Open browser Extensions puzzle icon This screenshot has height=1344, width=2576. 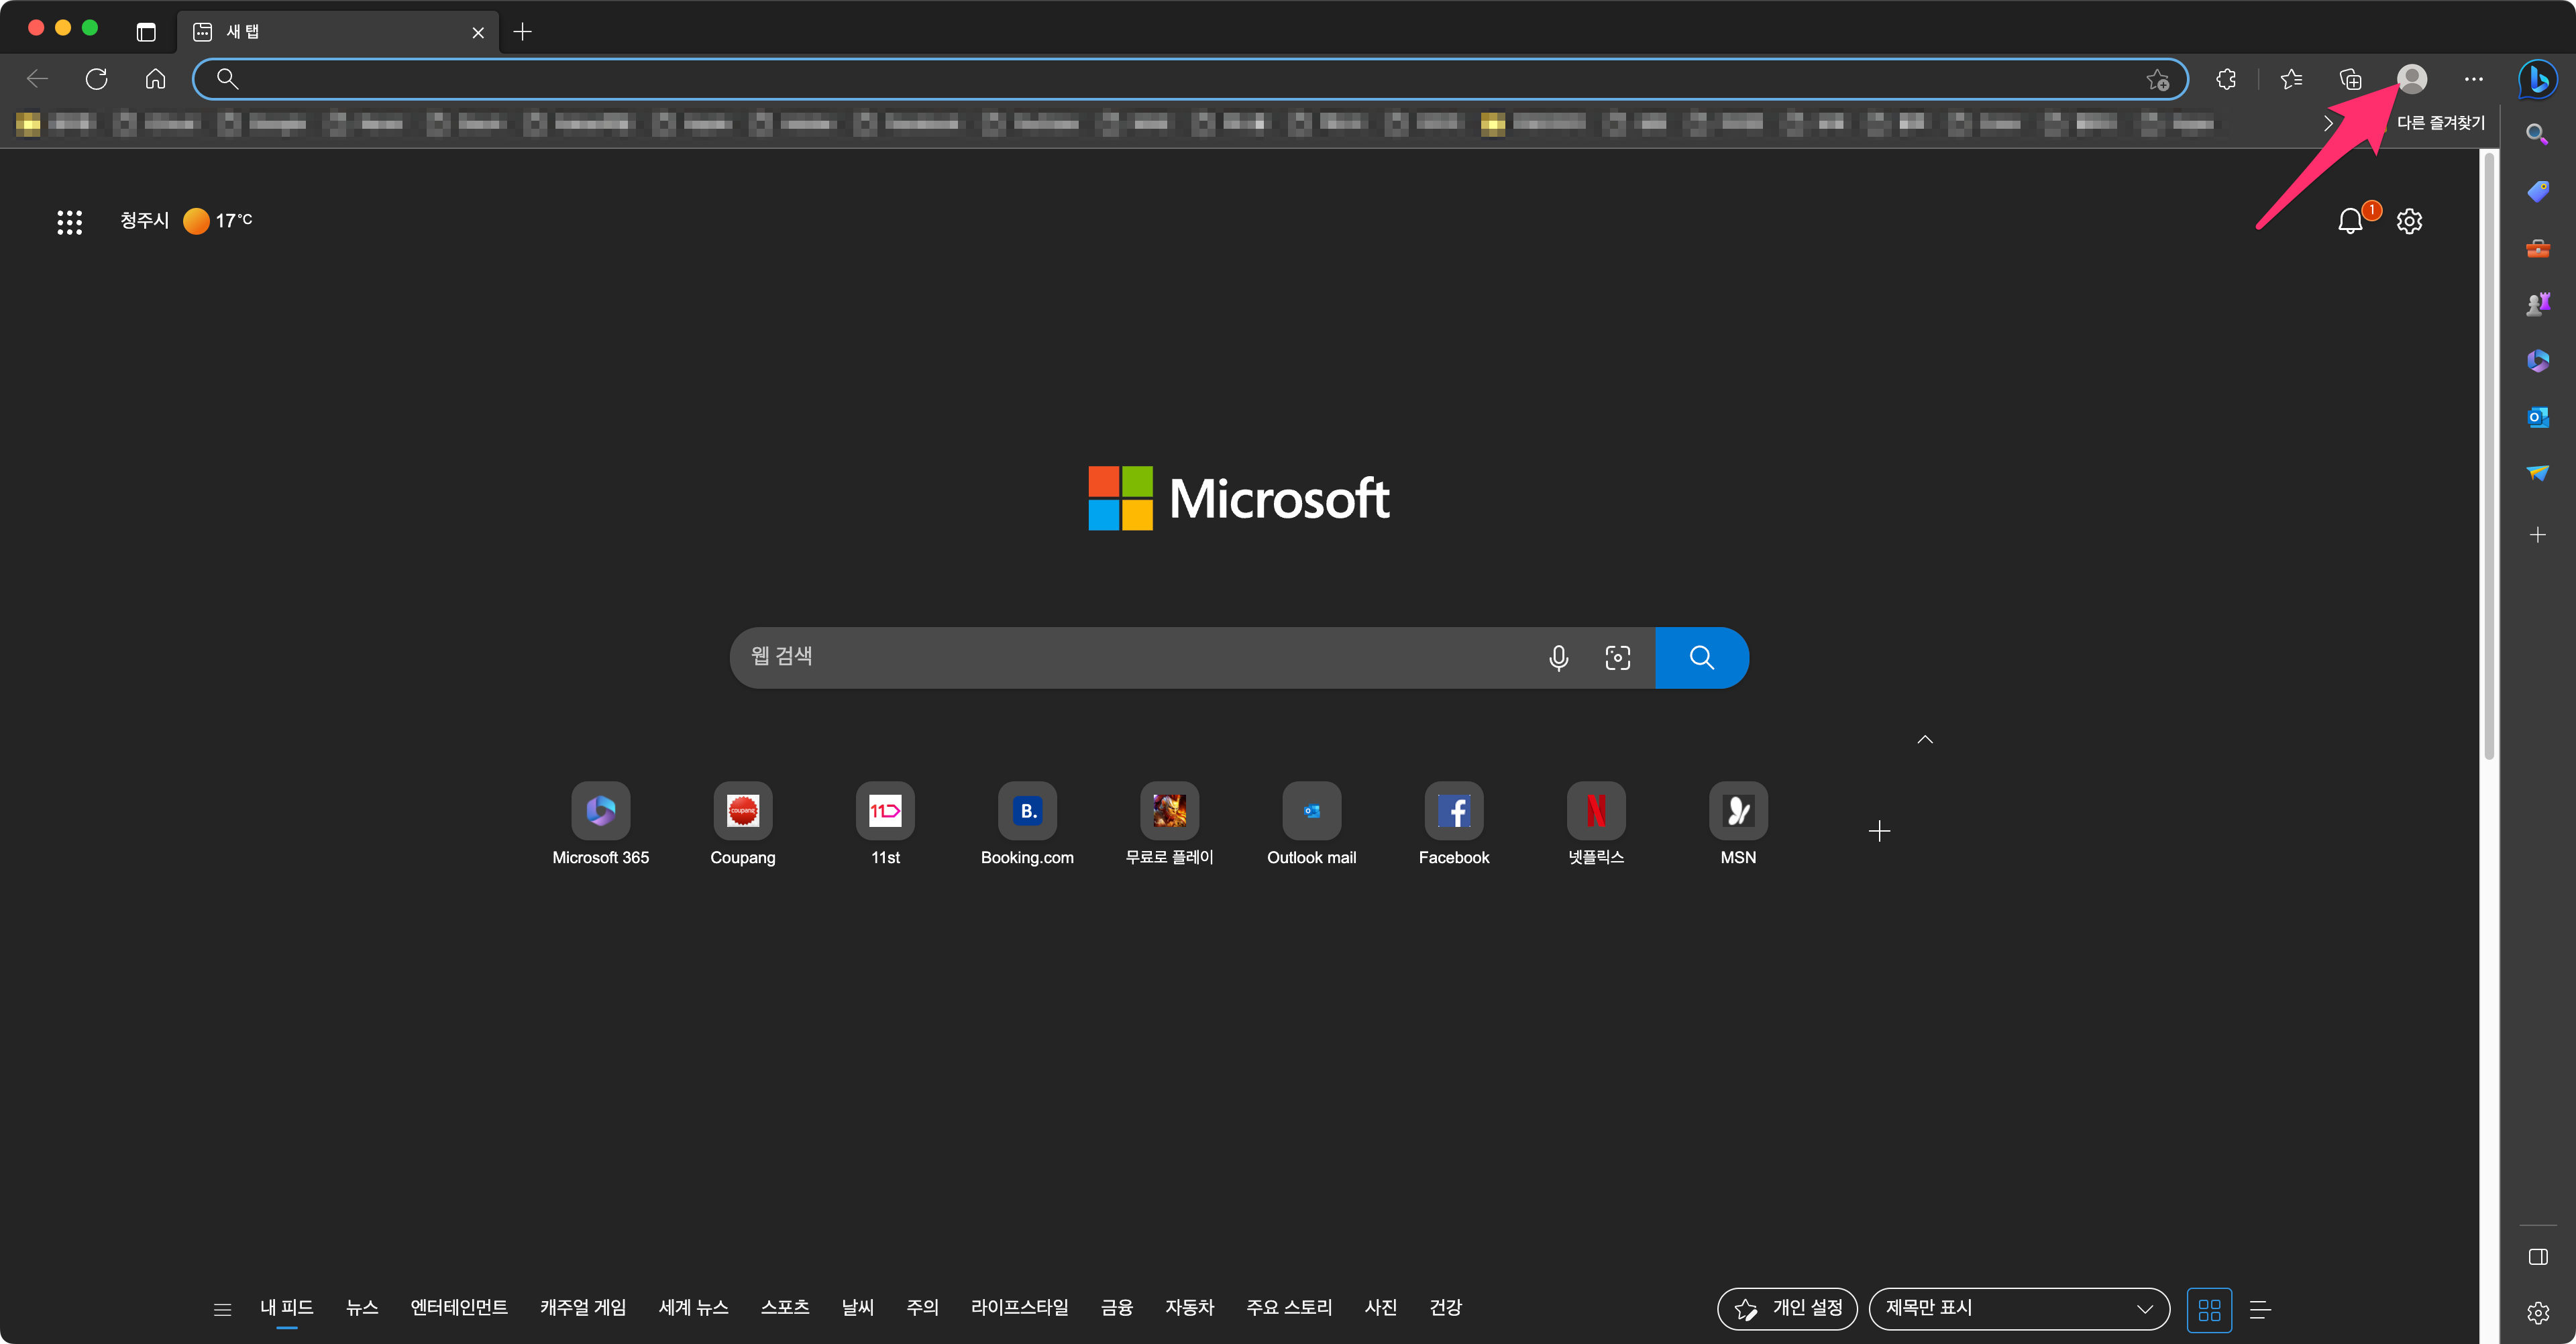(2226, 79)
